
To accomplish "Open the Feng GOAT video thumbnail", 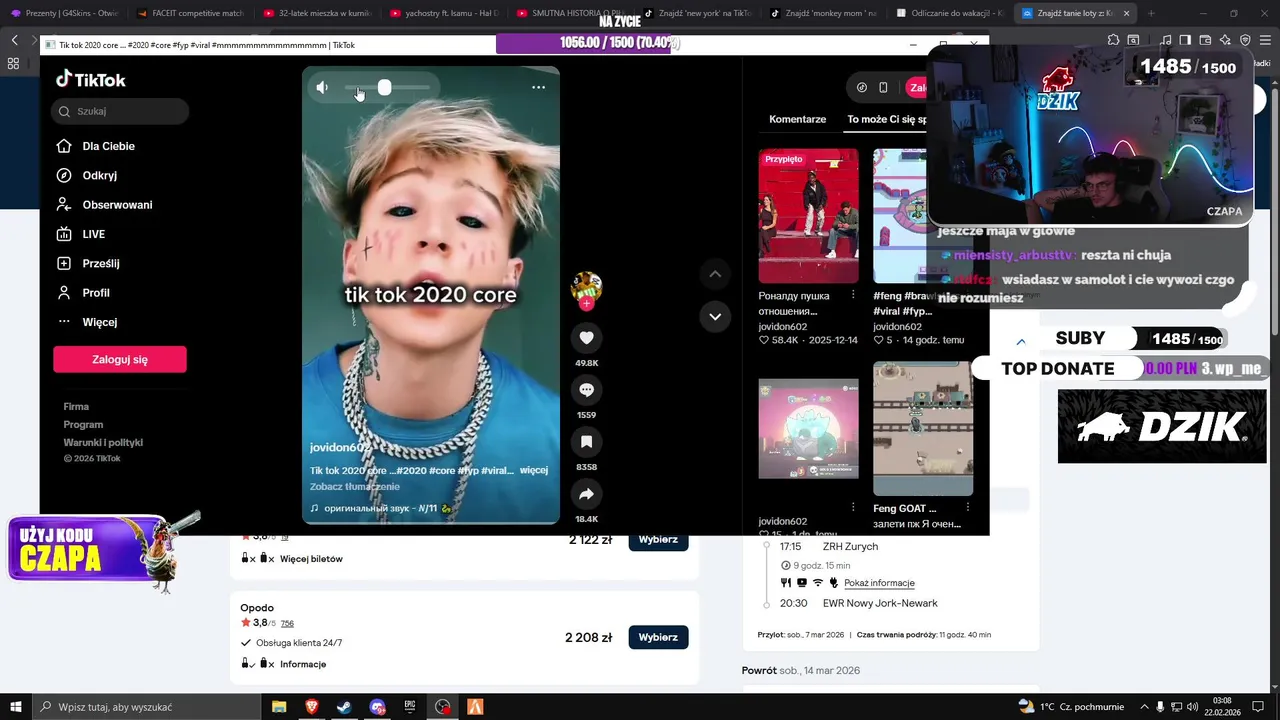I will (923, 429).
